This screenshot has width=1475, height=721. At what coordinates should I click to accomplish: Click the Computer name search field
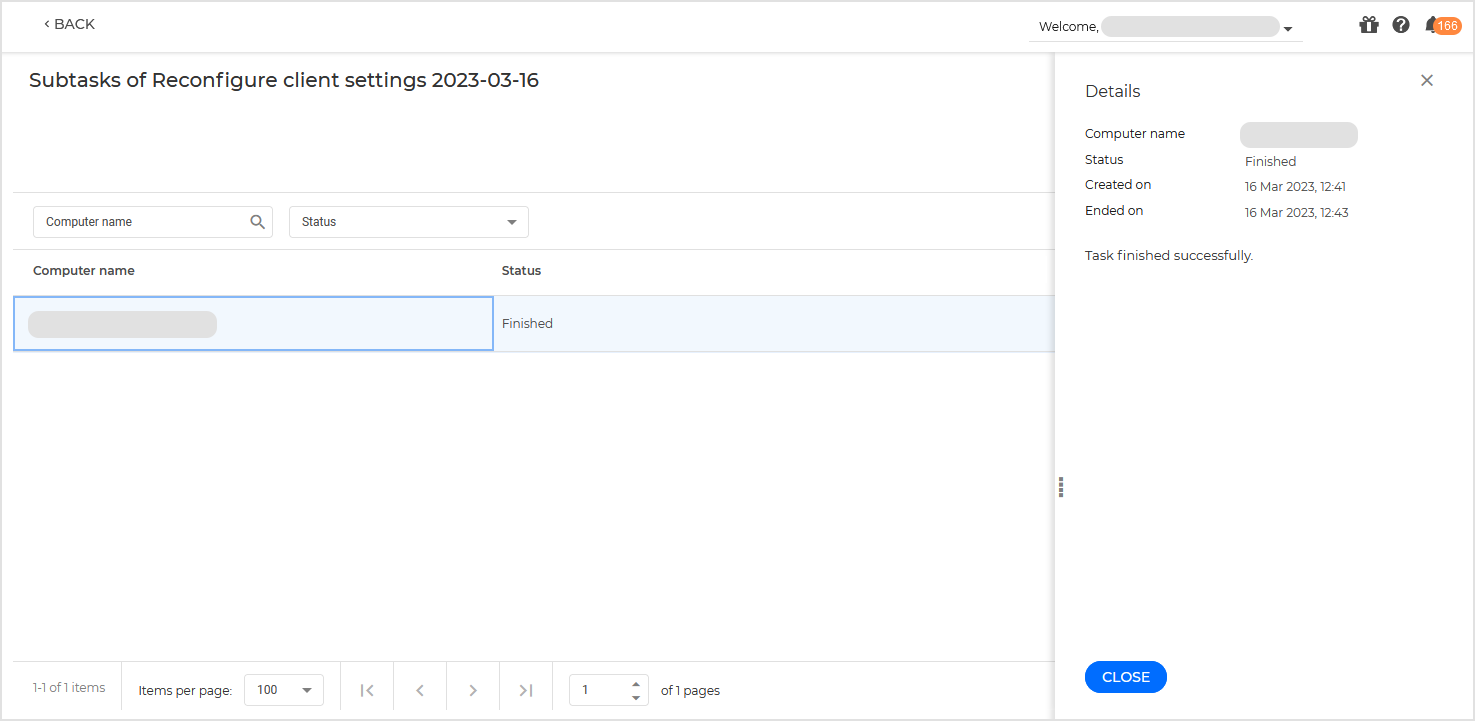[140, 221]
